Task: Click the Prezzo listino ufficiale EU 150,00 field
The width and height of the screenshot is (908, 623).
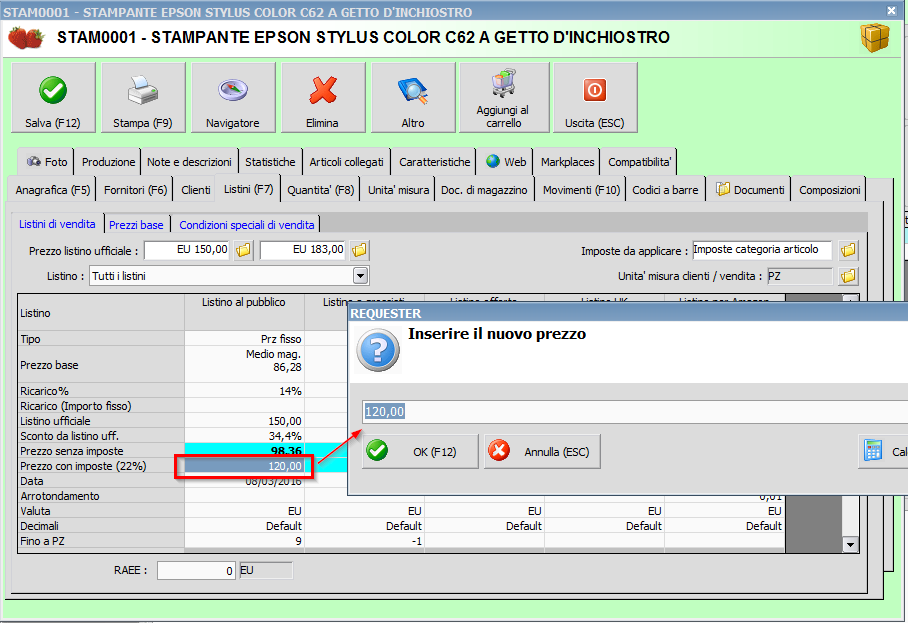Action: (186, 250)
